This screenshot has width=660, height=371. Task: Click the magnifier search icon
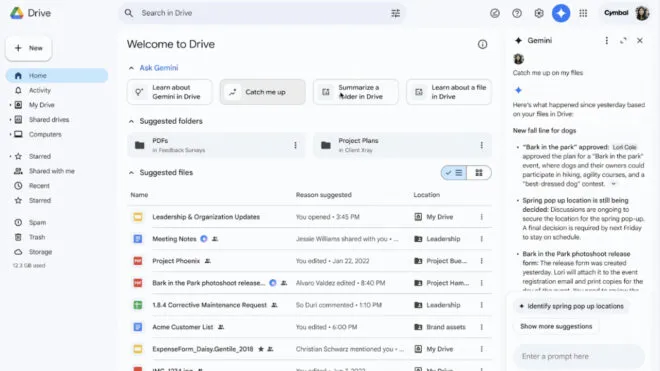pos(129,13)
